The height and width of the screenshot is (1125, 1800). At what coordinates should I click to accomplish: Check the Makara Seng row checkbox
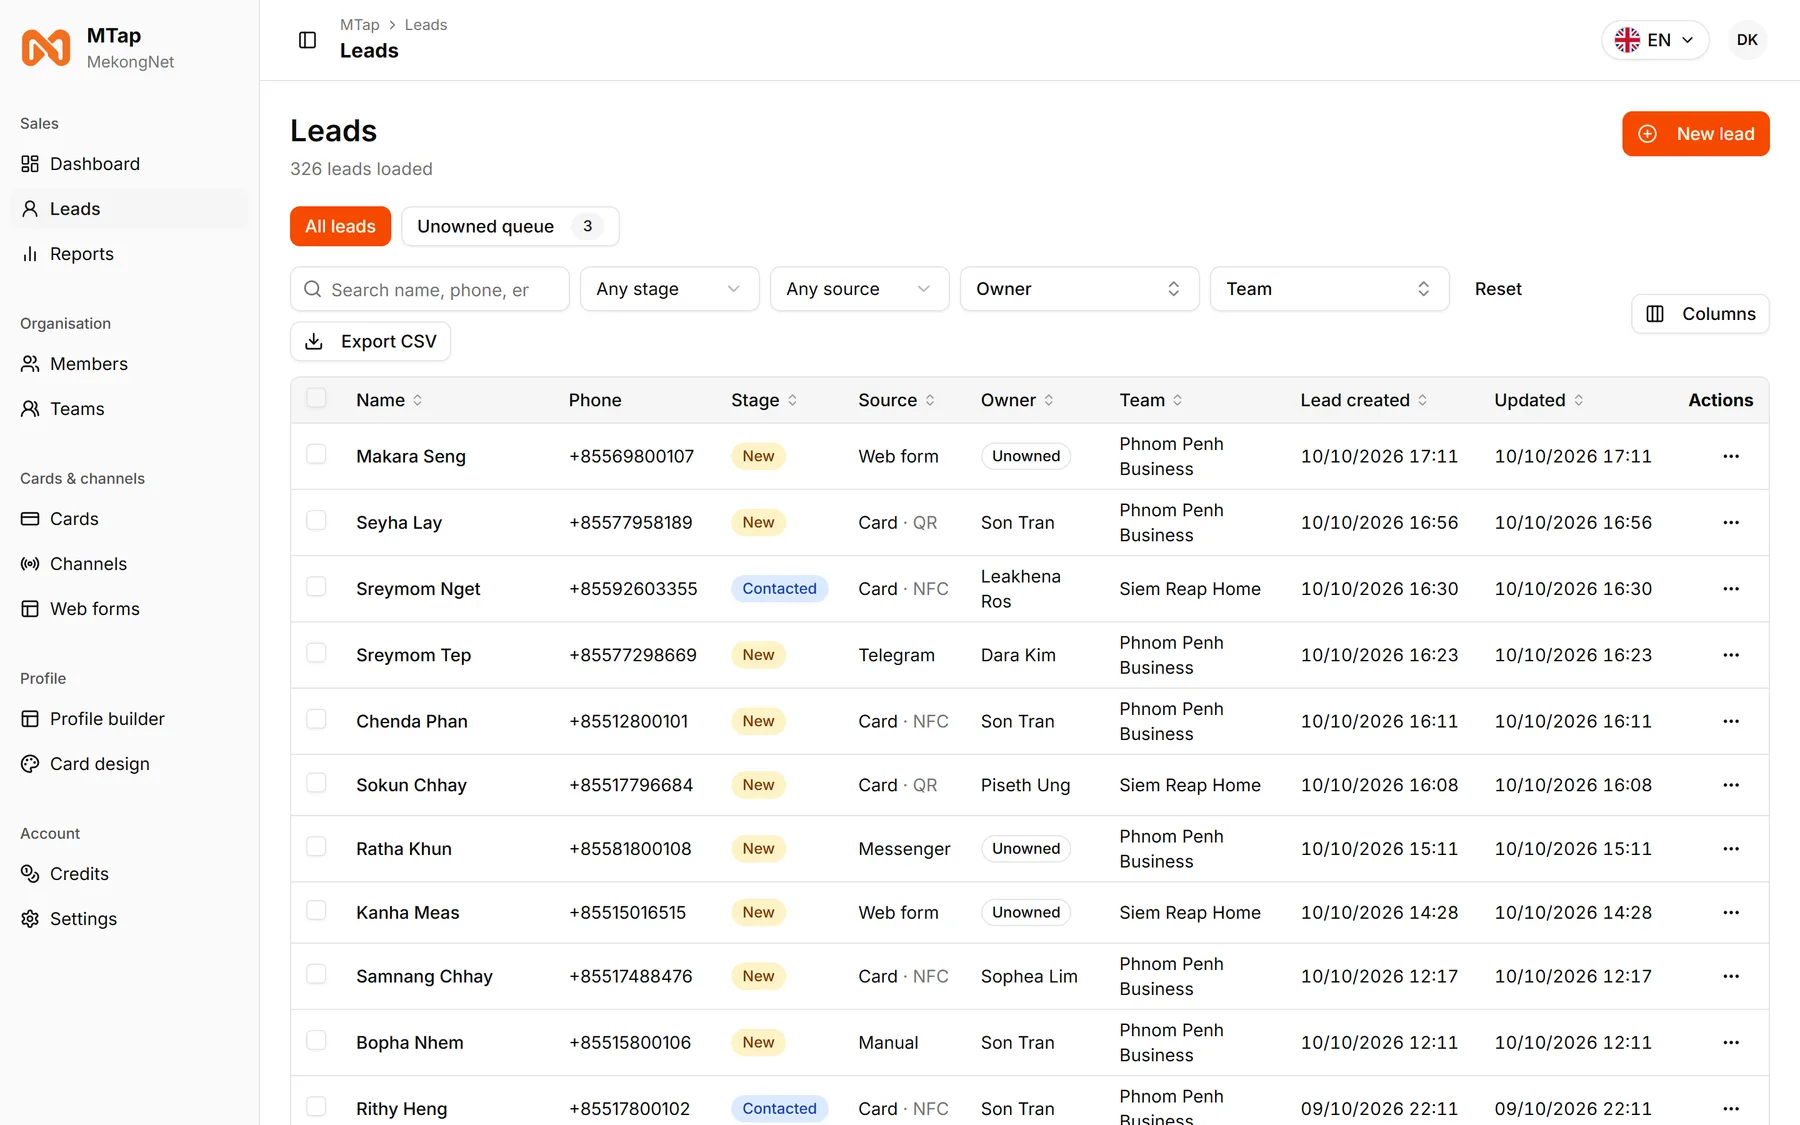[x=316, y=454]
